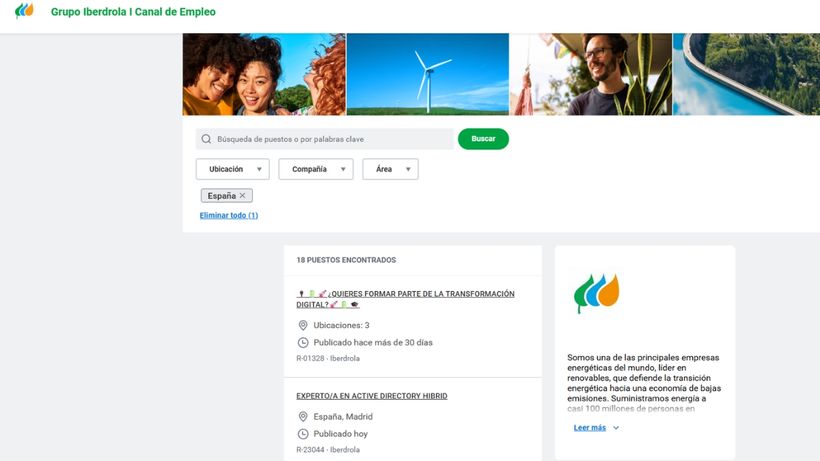This screenshot has height=461, width=820.
Task: Click the Eliminar todo (1) link
Action: (229, 215)
